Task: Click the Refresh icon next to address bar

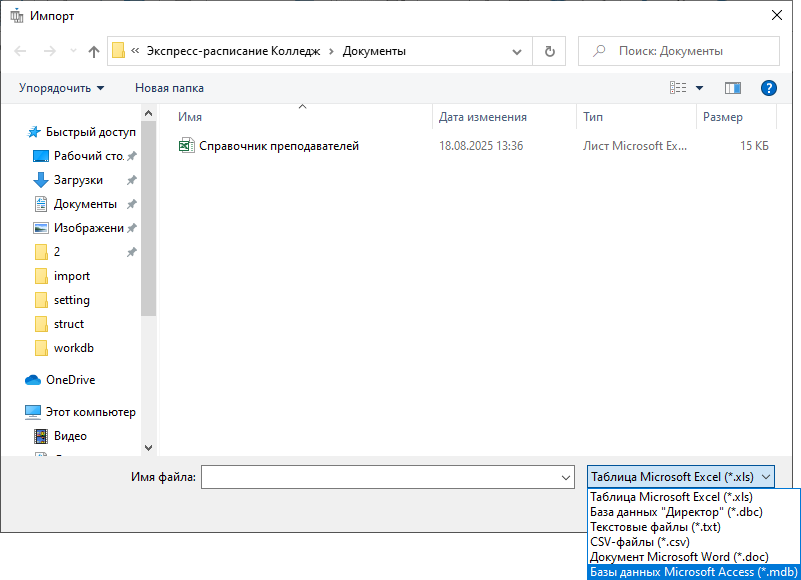Action: 549,51
